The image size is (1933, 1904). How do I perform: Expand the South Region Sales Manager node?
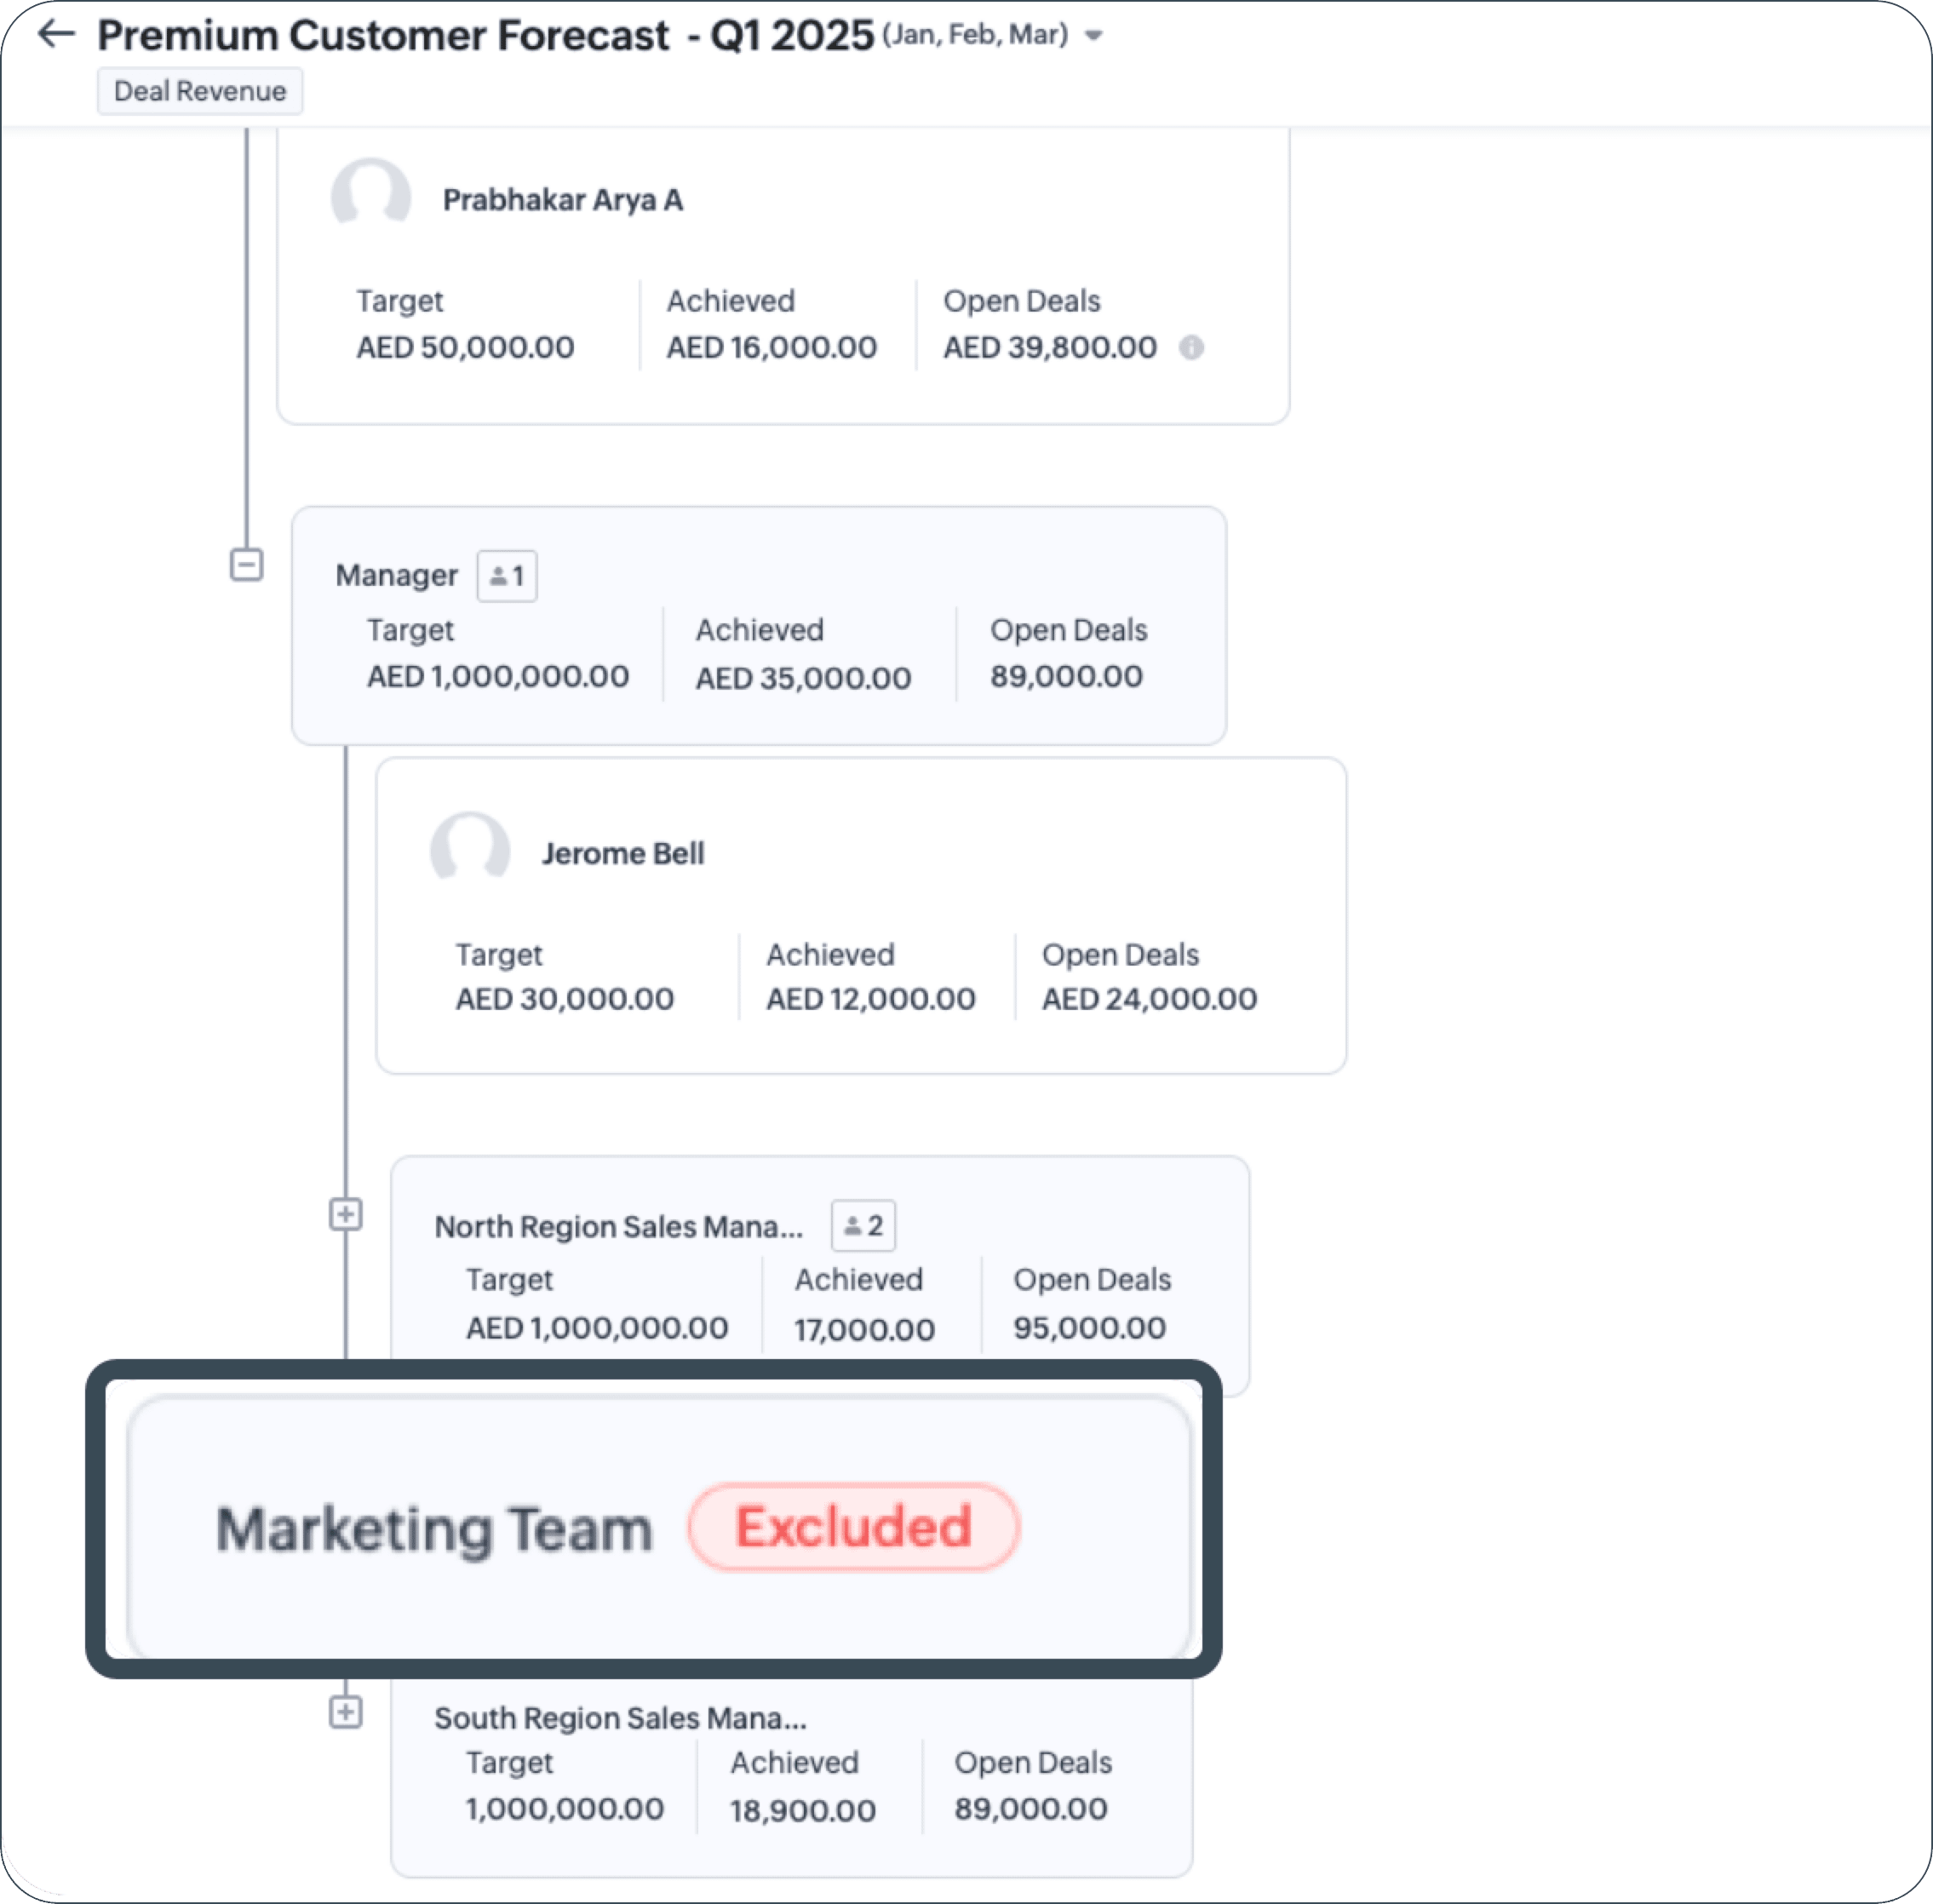pyautogui.click(x=345, y=1712)
